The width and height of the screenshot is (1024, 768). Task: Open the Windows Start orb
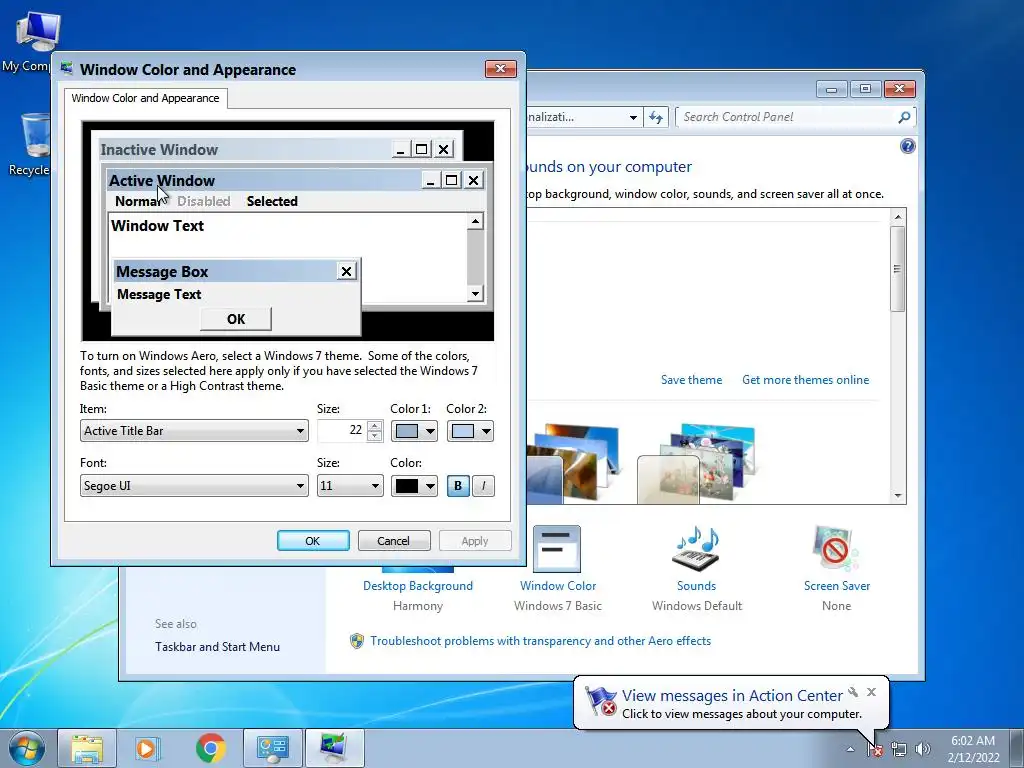click(26, 748)
